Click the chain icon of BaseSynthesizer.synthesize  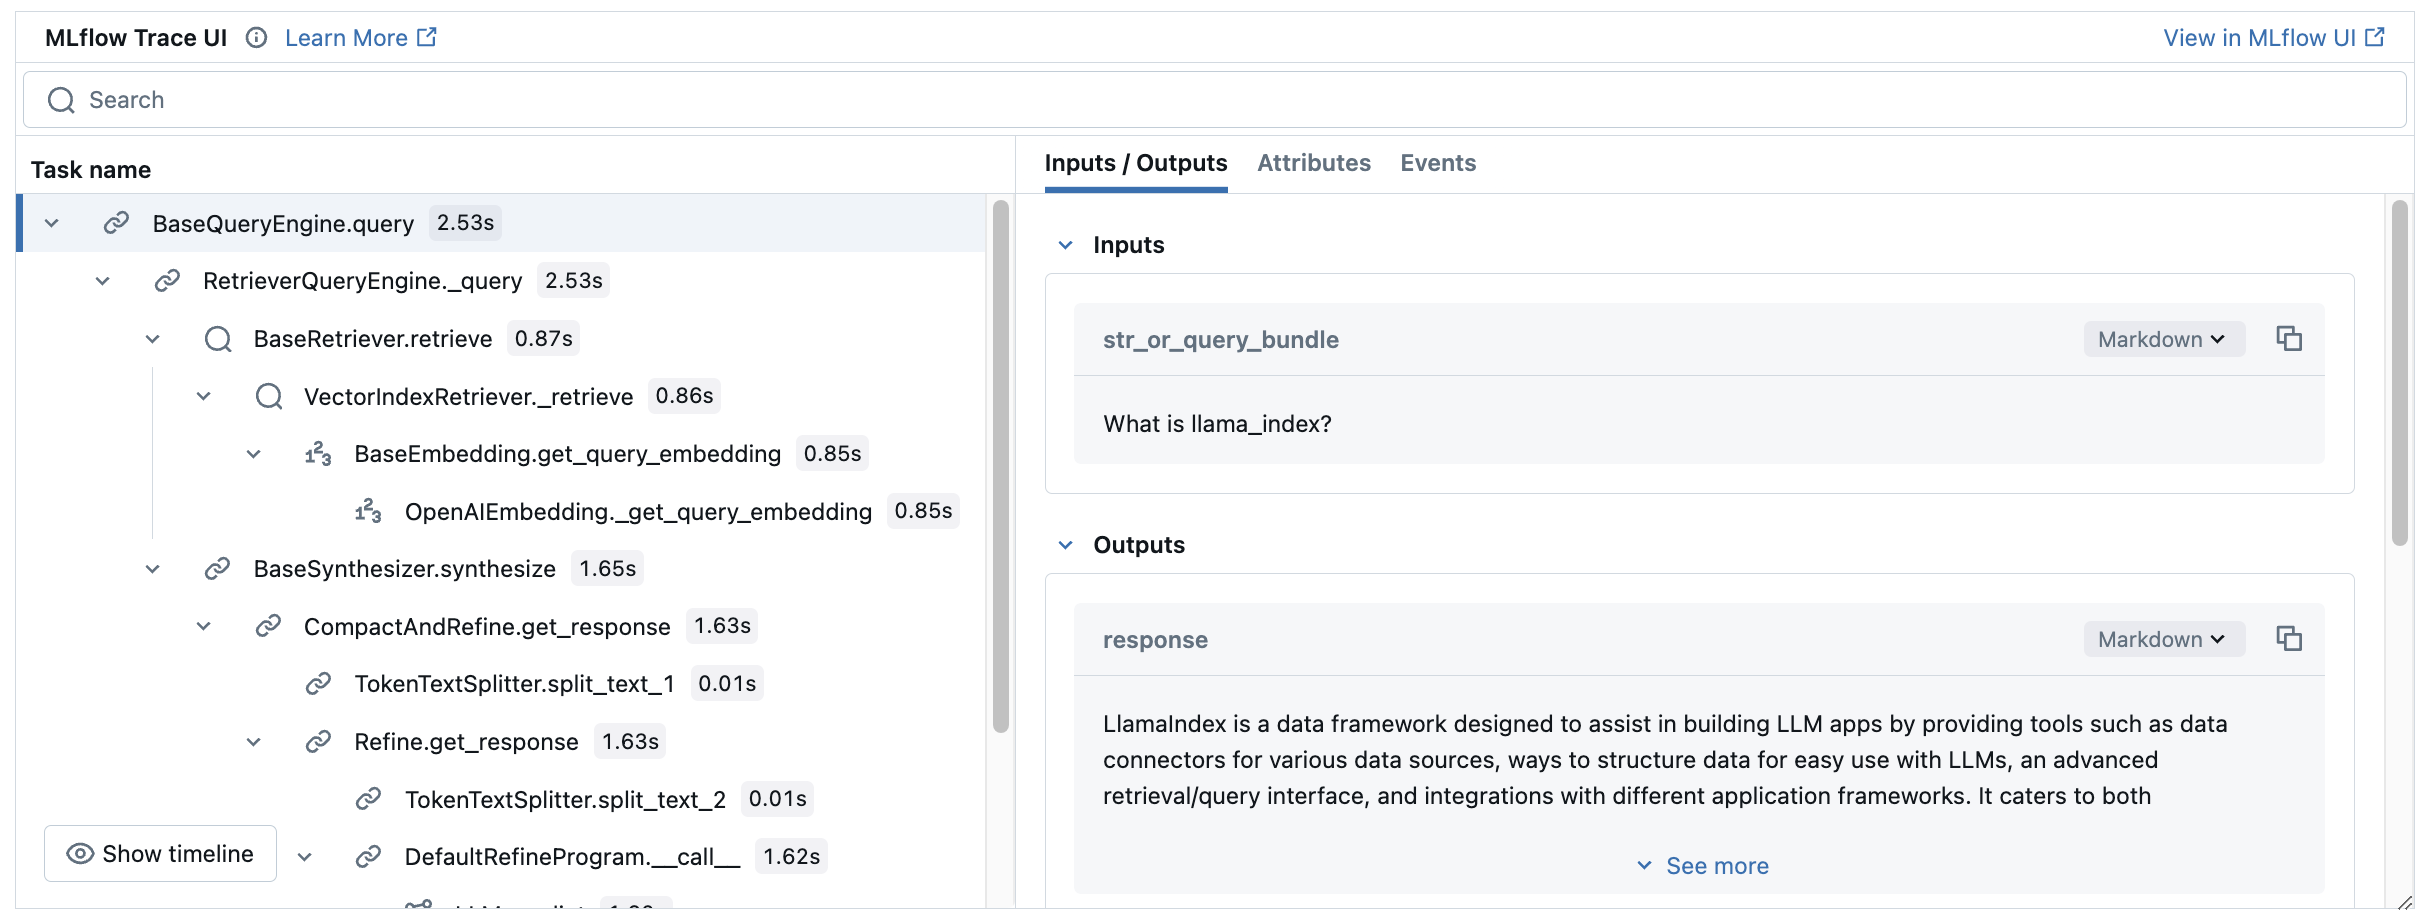pyautogui.click(x=218, y=569)
